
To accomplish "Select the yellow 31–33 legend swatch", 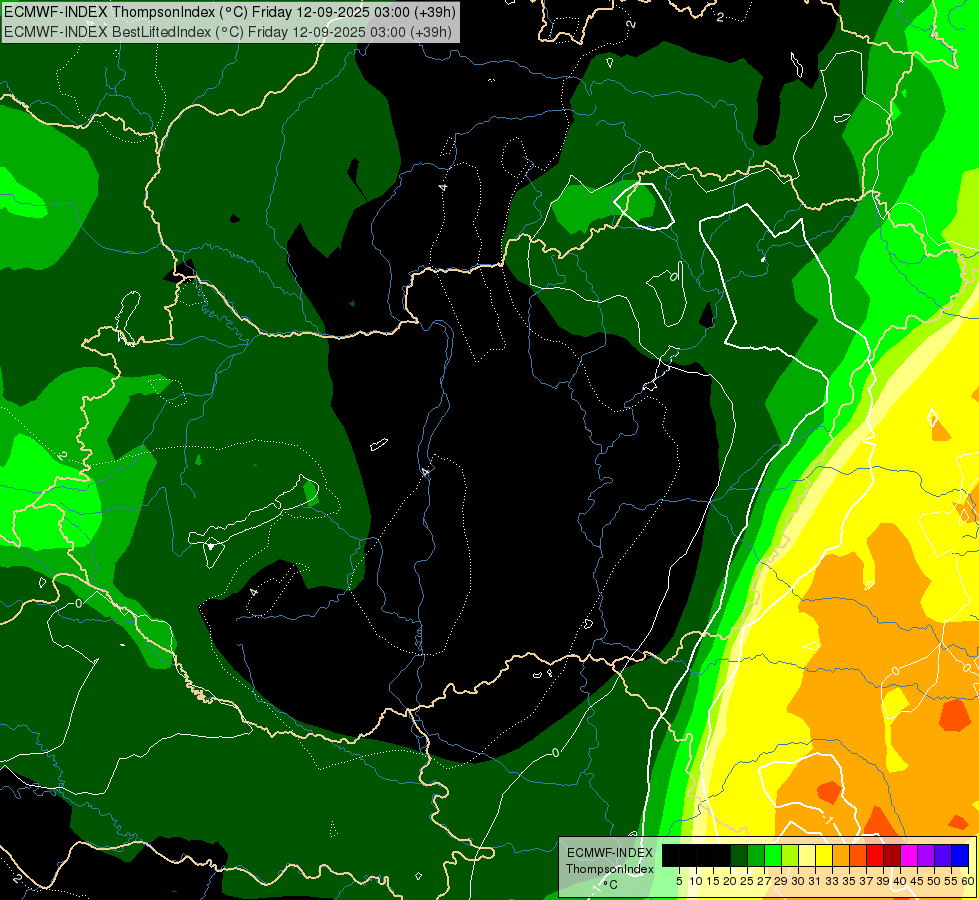I will [x=824, y=855].
